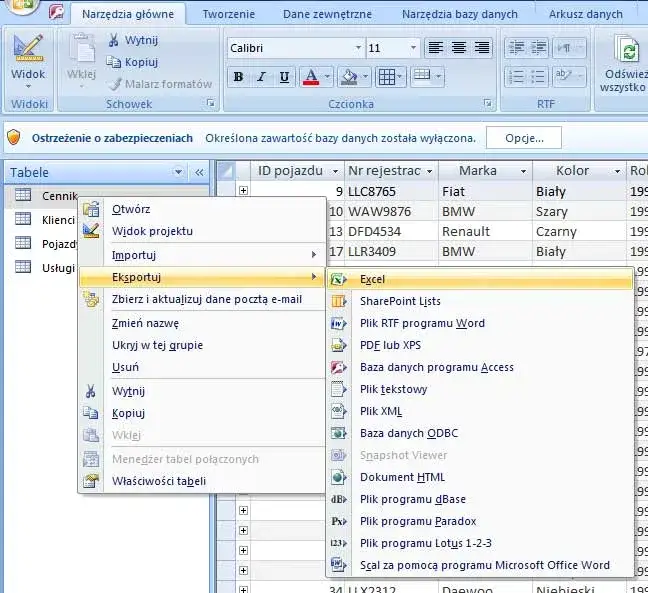This screenshot has width=648, height=593.
Task: Toggle bold formatting button
Action: (x=238, y=77)
